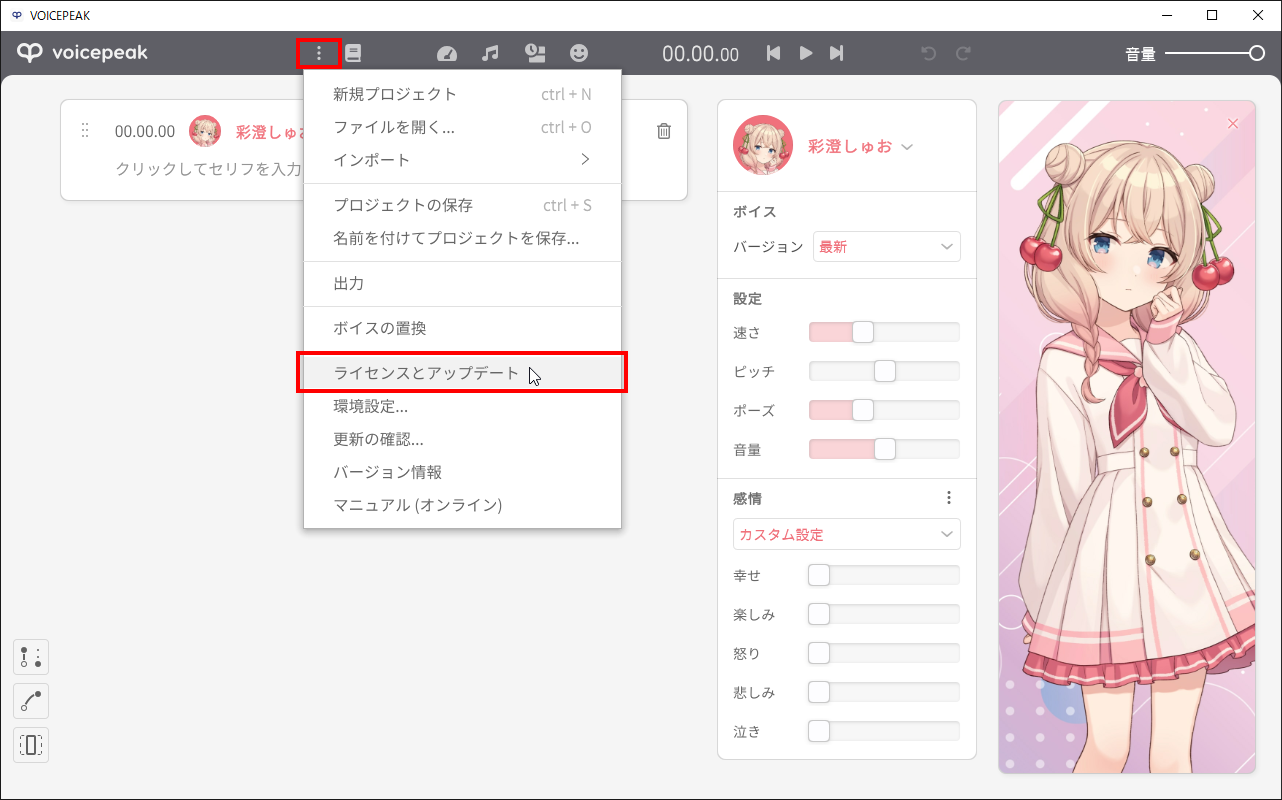Delete the line with trash icon
The width and height of the screenshot is (1282, 800).
(x=664, y=131)
